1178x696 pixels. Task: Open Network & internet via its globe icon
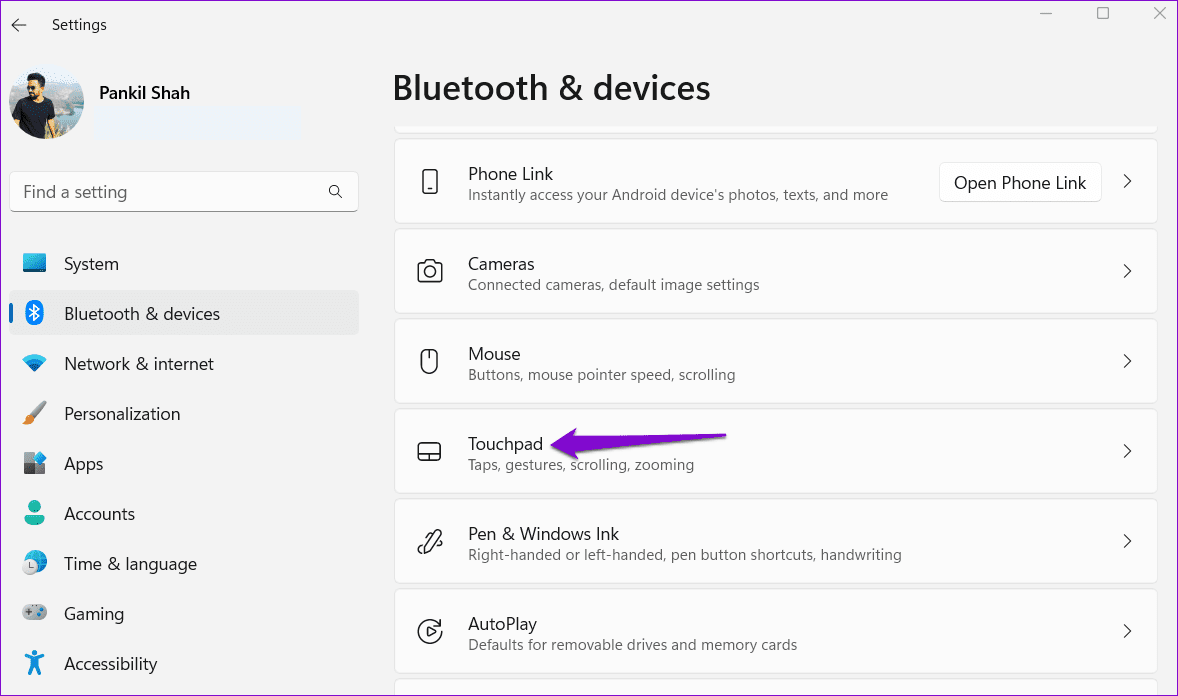(x=34, y=363)
